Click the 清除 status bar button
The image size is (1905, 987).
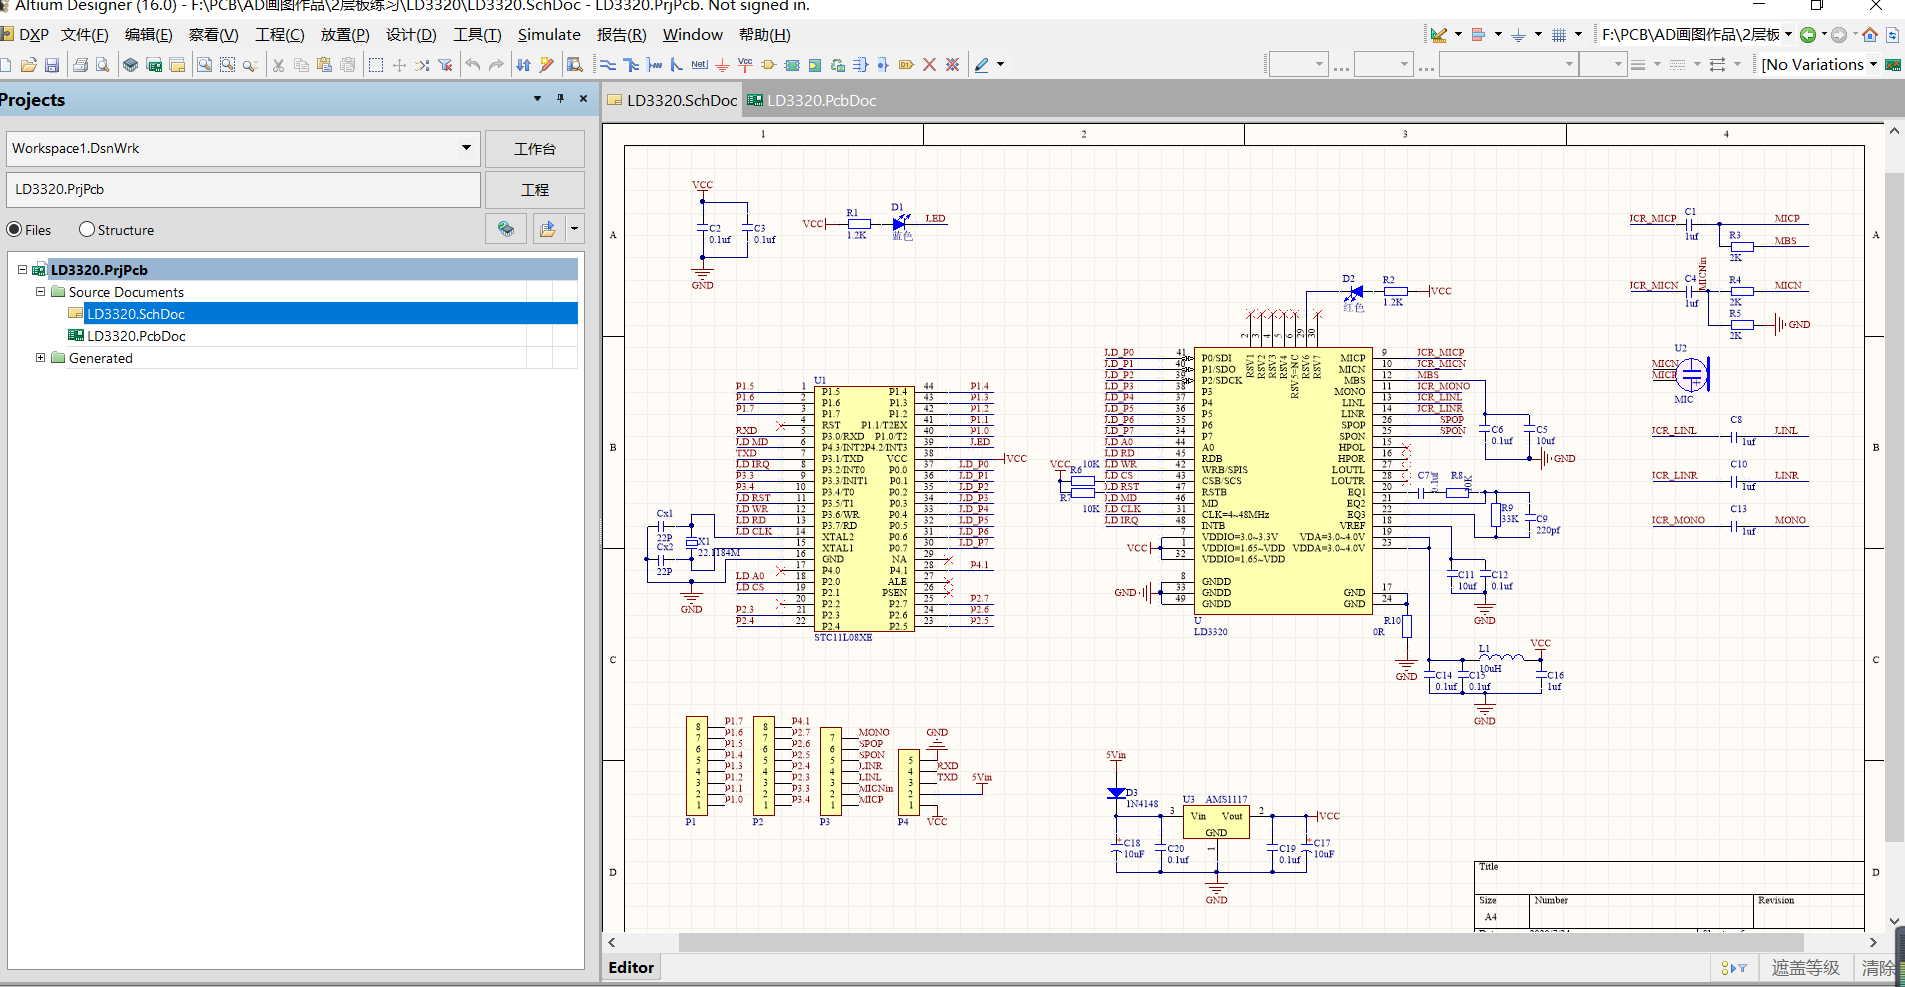(1879, 968)
